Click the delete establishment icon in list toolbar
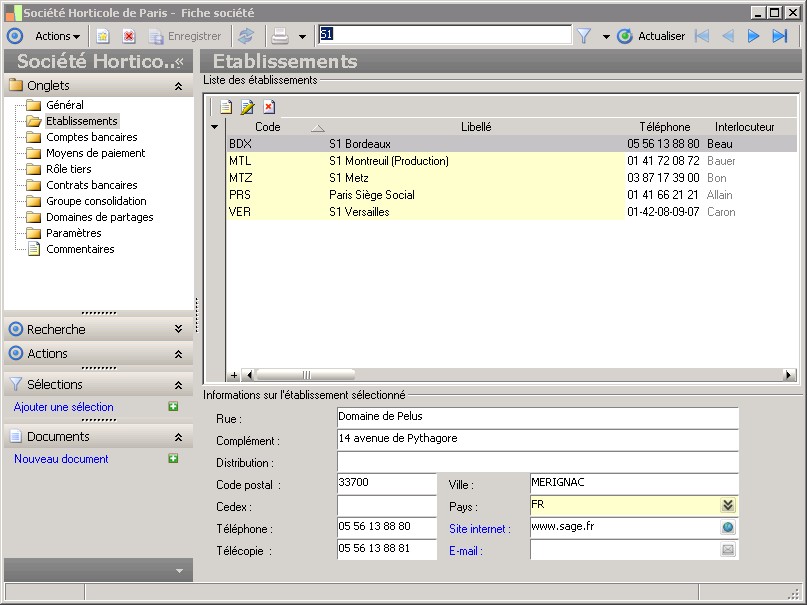 click(269, 107)
